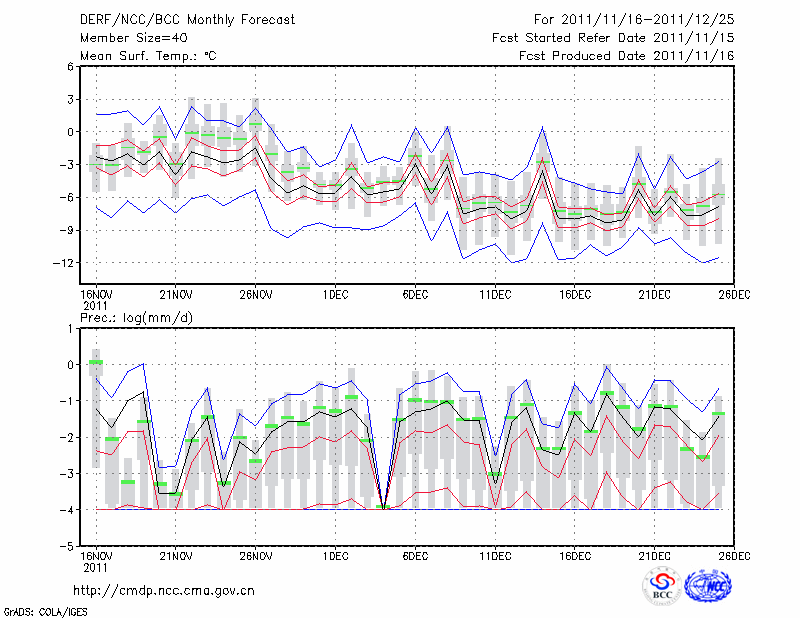
Task: Click the Fcst Started Refer Date text
Action: click(614, 38)
